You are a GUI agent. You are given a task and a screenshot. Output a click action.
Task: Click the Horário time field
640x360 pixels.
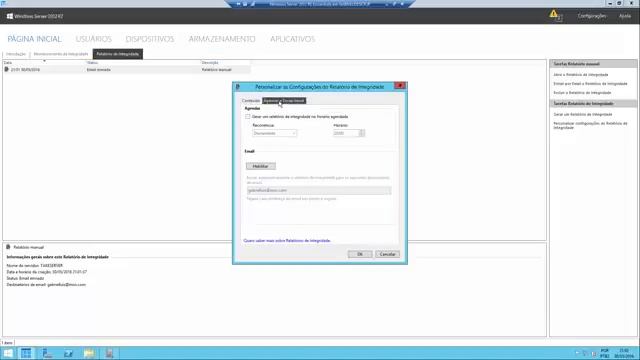pyautogui.click(x=346, y=133)
